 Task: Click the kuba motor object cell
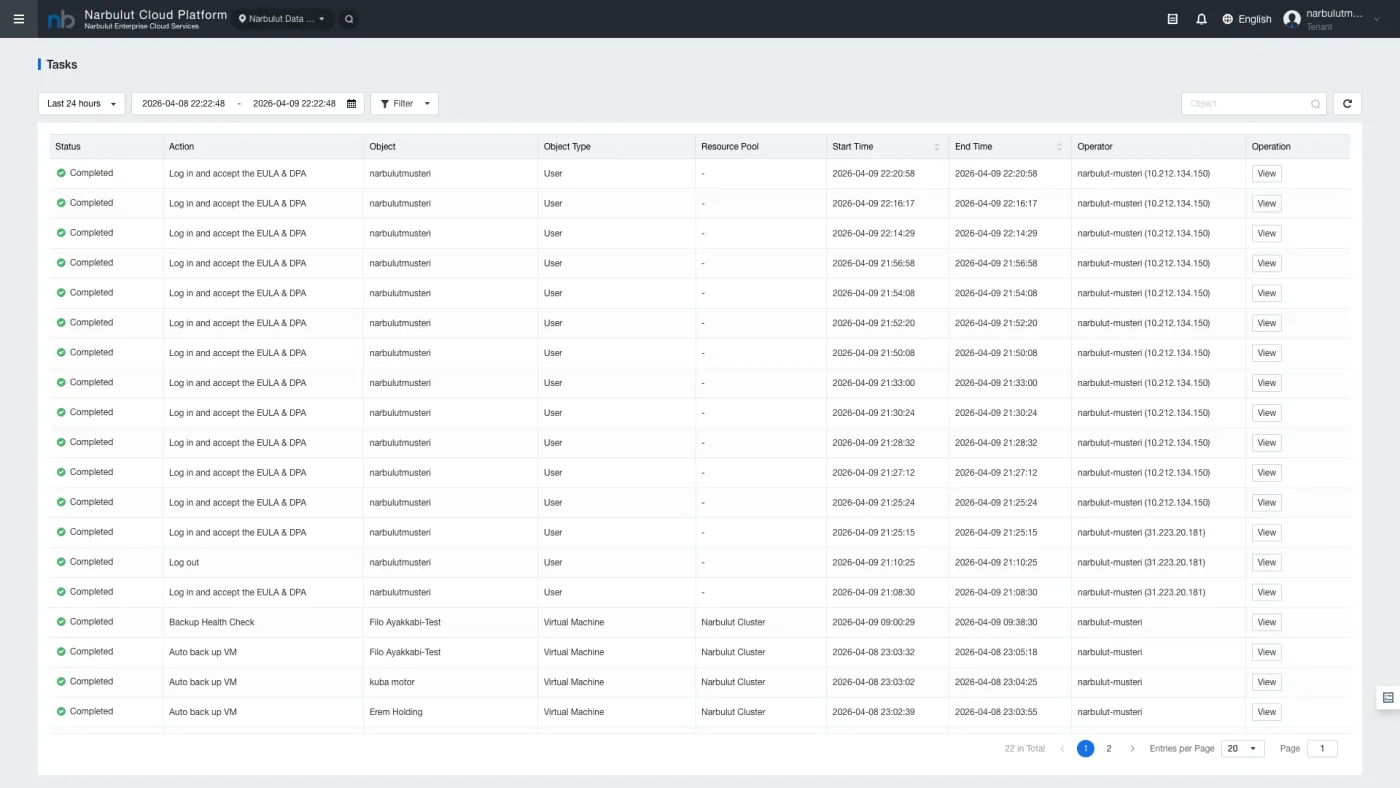click(x=392, y=682)
